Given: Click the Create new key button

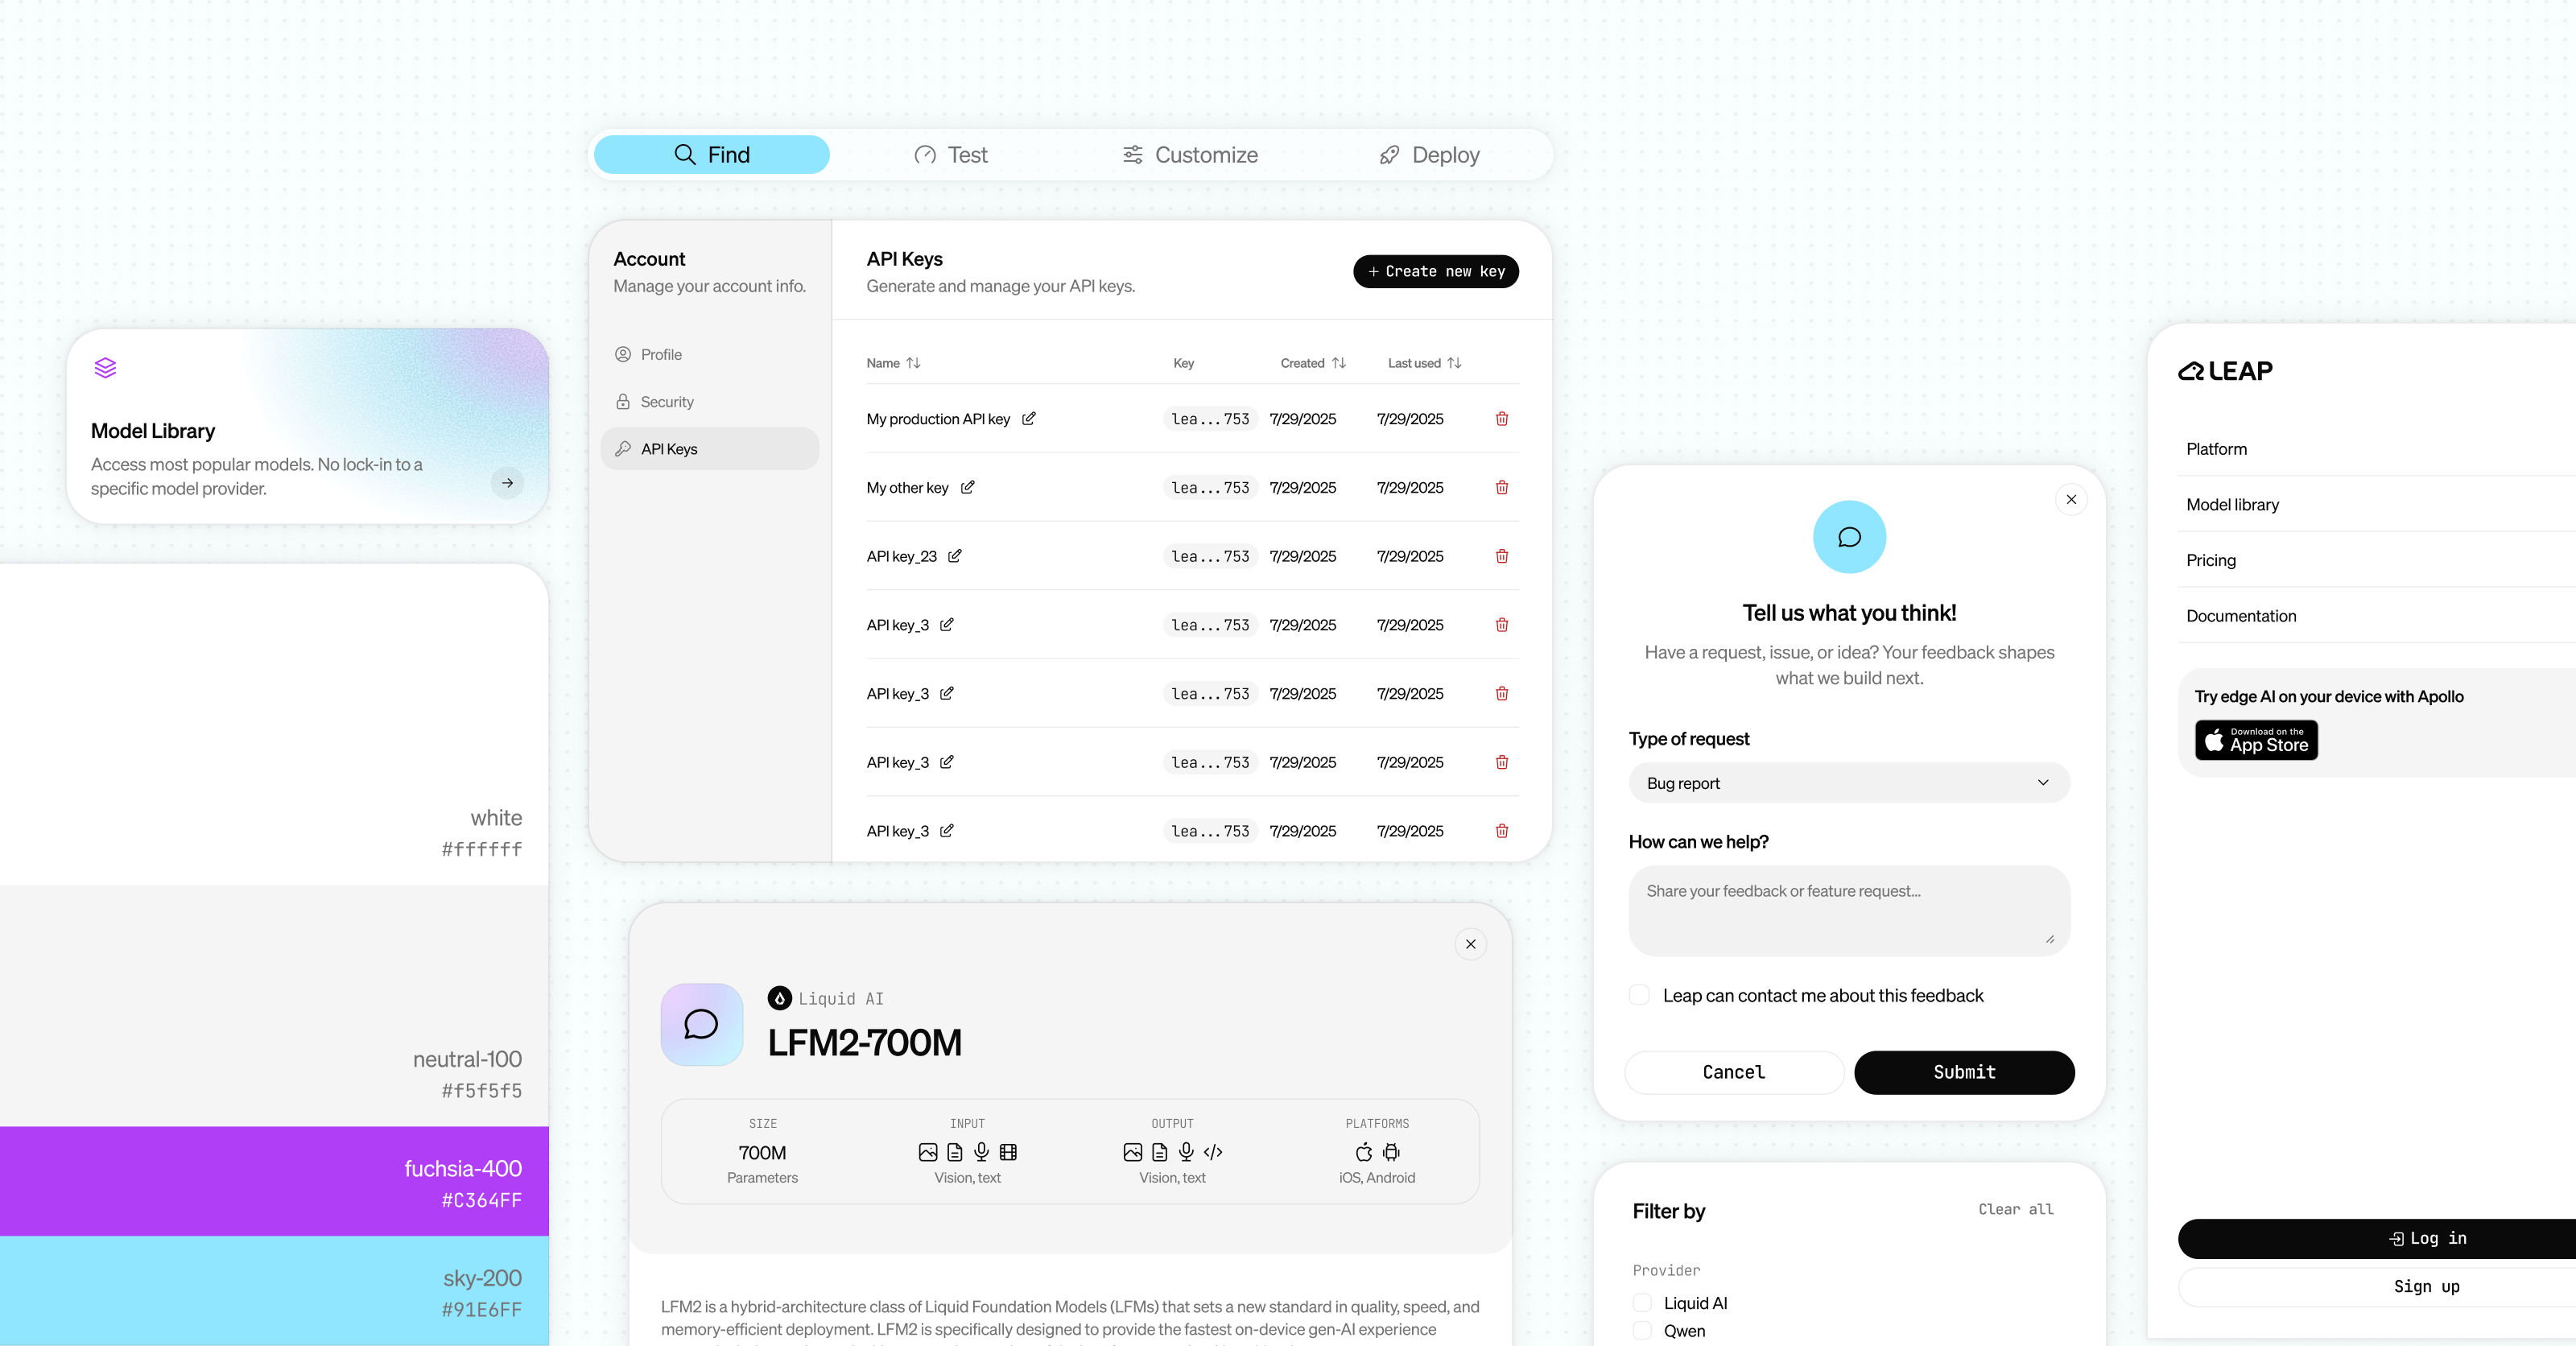Looking at the screenshot, I should (x=1435, y=271).
